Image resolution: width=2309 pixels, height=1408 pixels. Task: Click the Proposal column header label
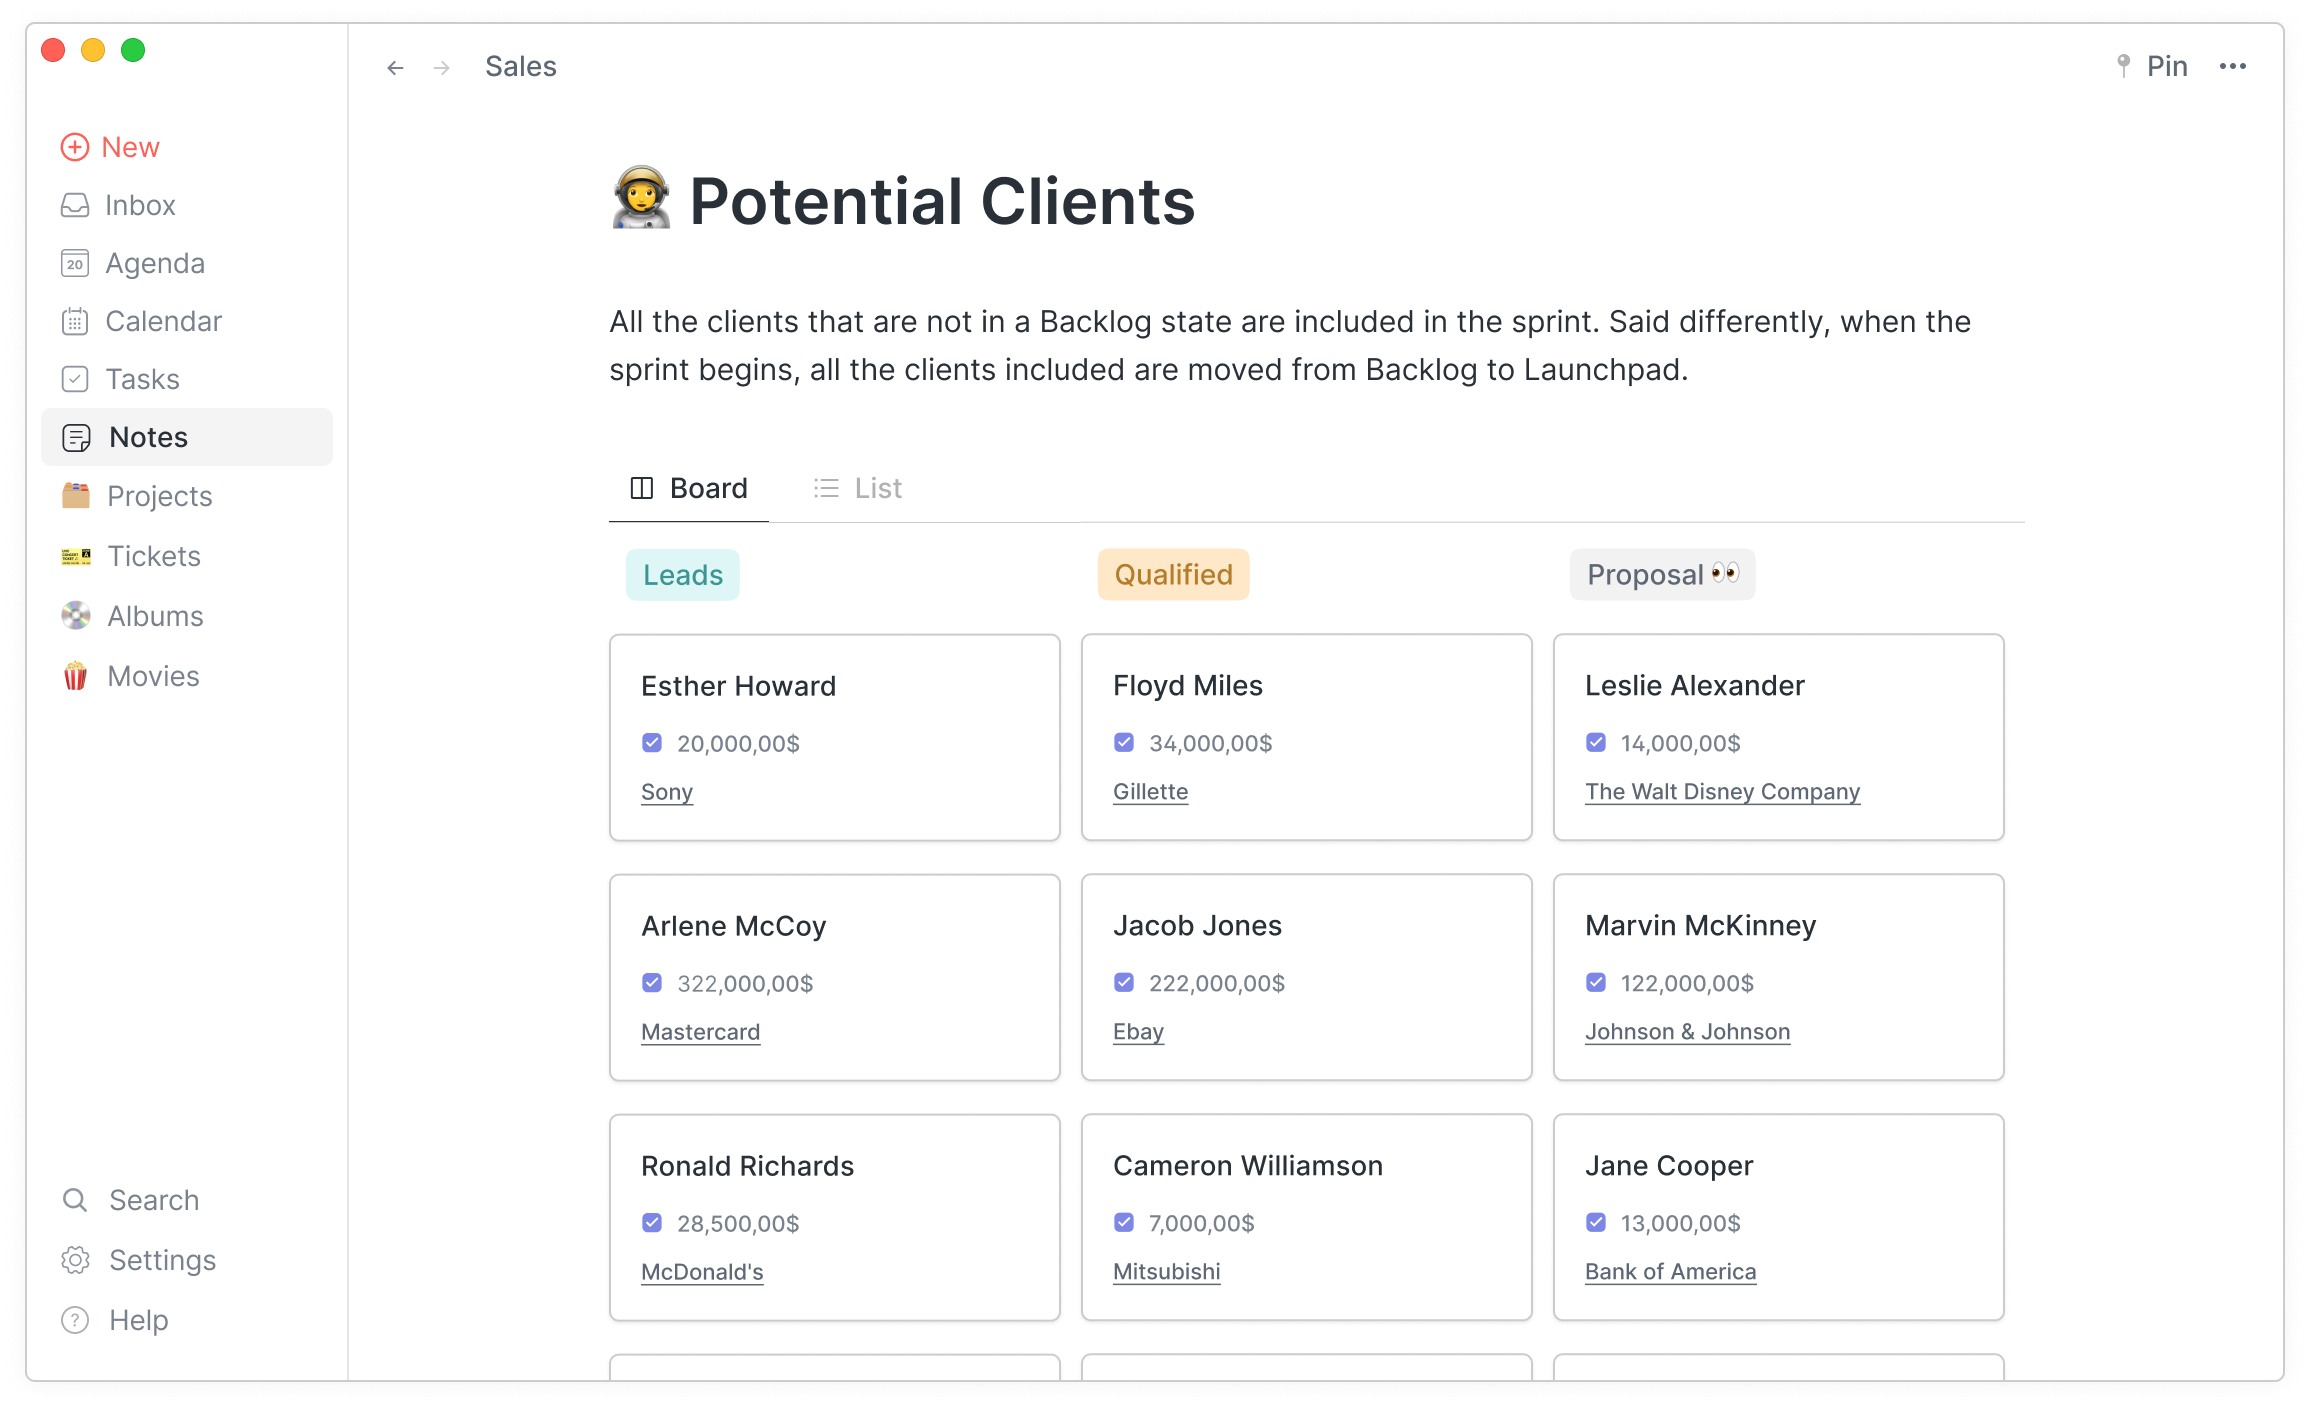pyautogui.click(x=1661, y=575)
